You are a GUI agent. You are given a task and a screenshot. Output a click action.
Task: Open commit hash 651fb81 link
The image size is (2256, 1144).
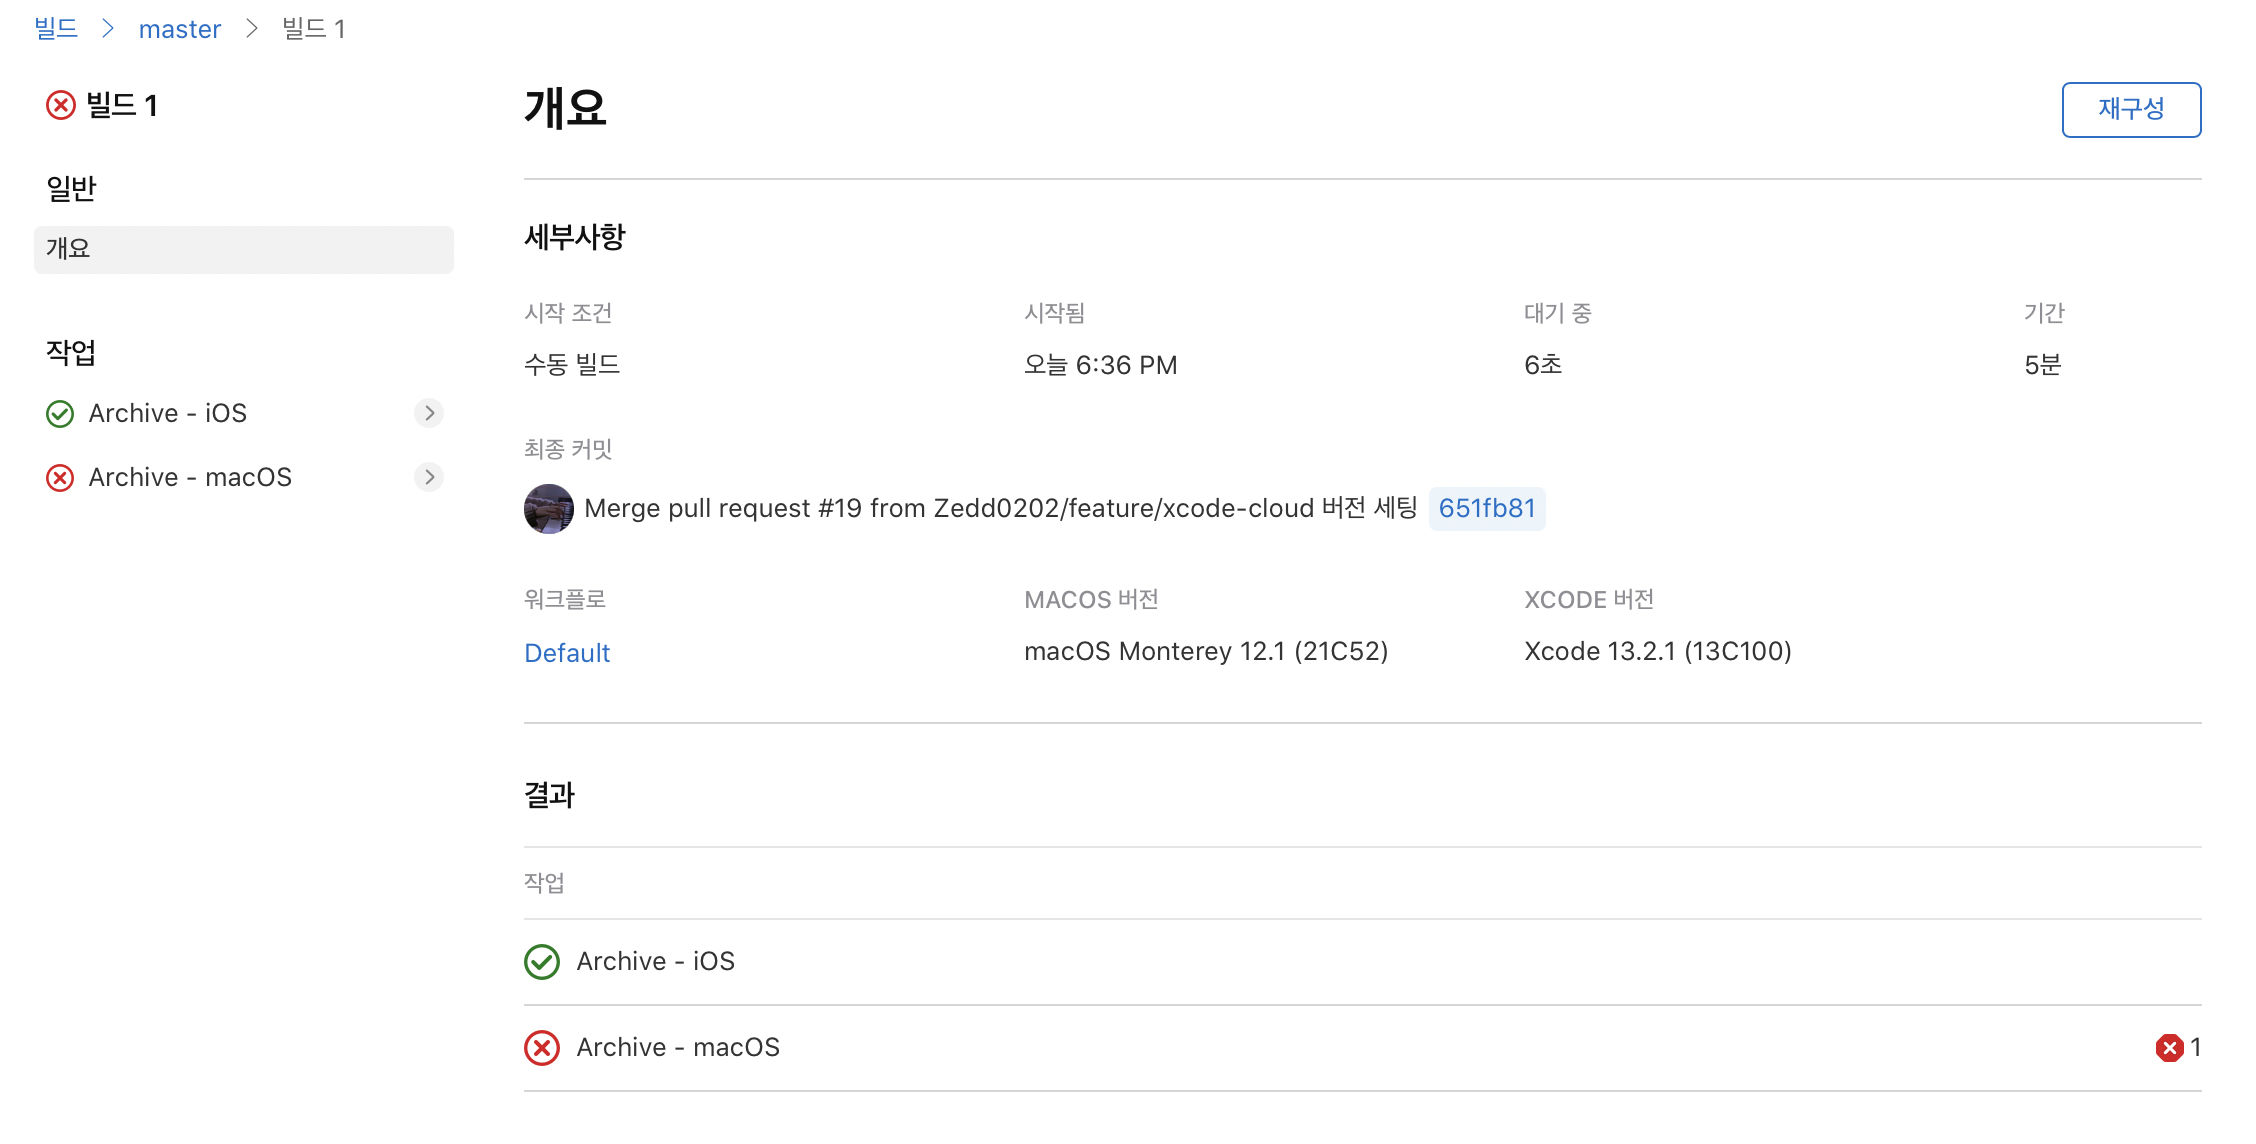point(1486,509)
